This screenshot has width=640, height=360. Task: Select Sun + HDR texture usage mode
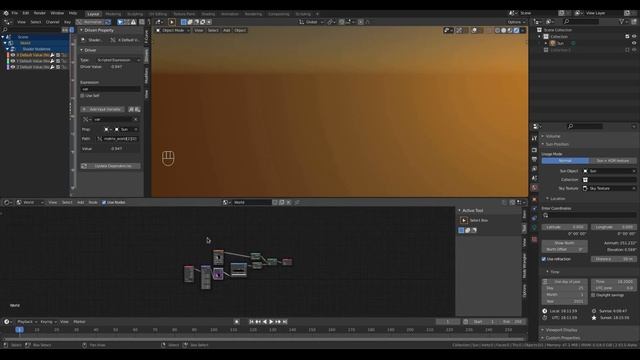point(613,161)
